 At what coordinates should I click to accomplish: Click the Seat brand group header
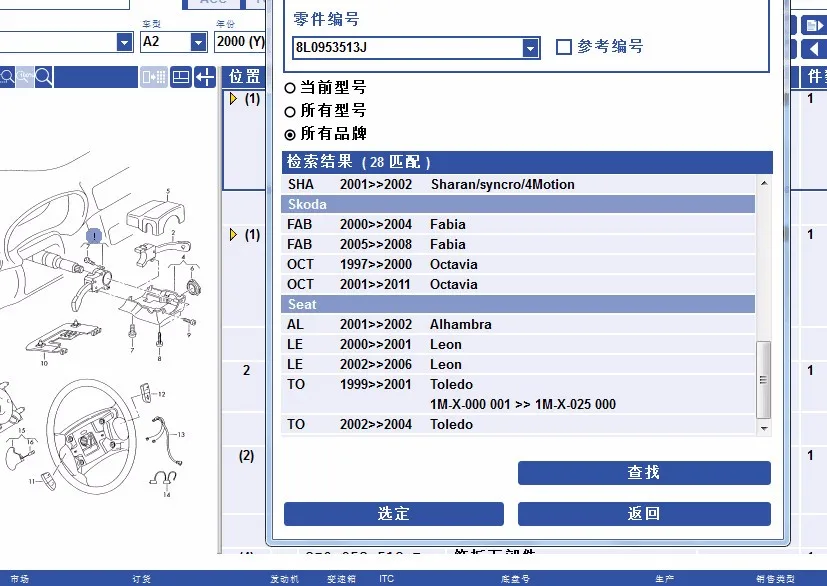click(518, 304)
